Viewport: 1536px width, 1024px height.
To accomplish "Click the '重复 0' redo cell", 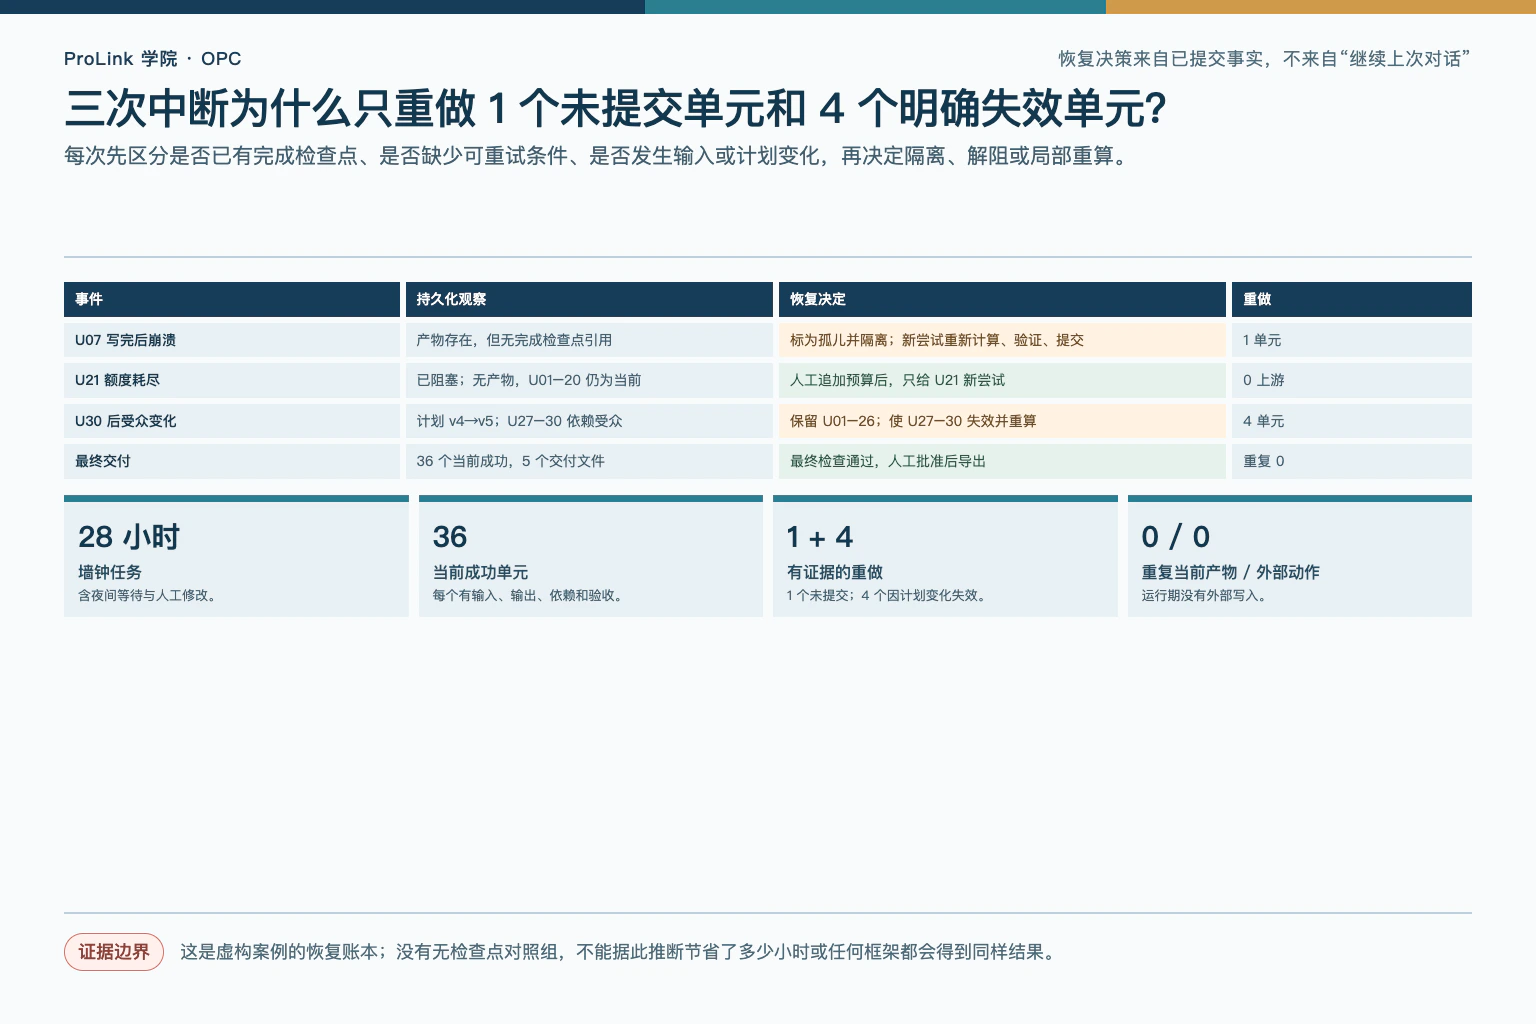I will (x=1352, y=461).
